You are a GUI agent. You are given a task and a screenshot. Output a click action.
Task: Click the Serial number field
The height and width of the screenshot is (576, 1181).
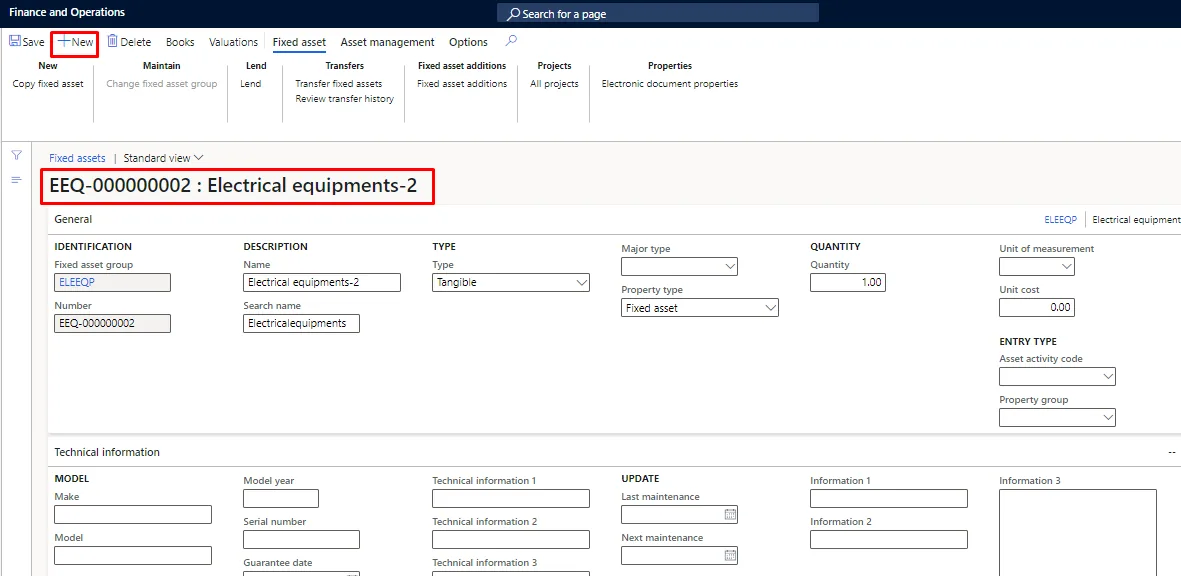(x=301, y=539)
